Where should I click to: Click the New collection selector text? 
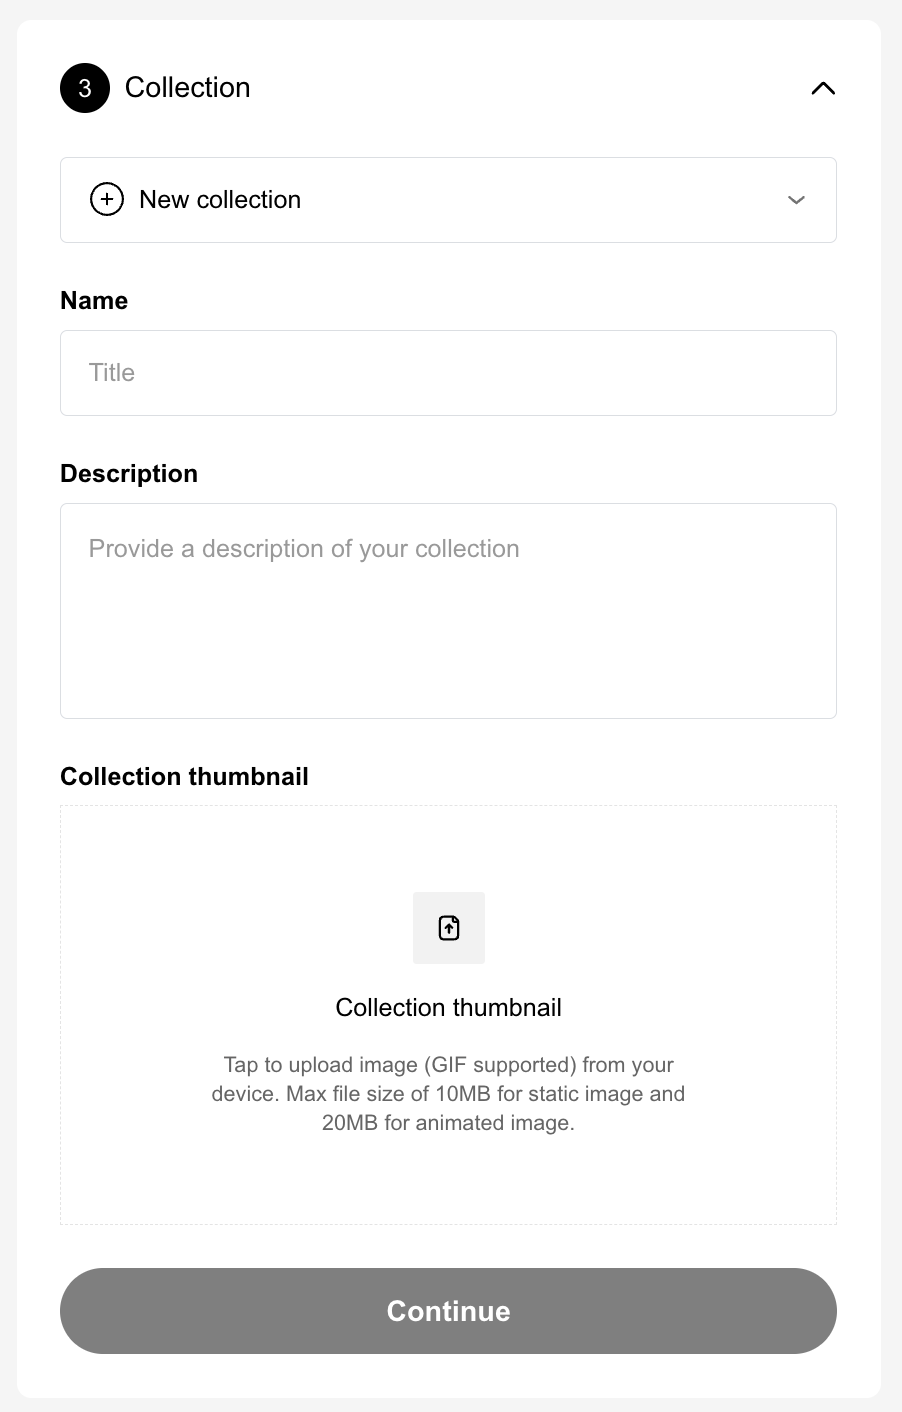(220, 200)
